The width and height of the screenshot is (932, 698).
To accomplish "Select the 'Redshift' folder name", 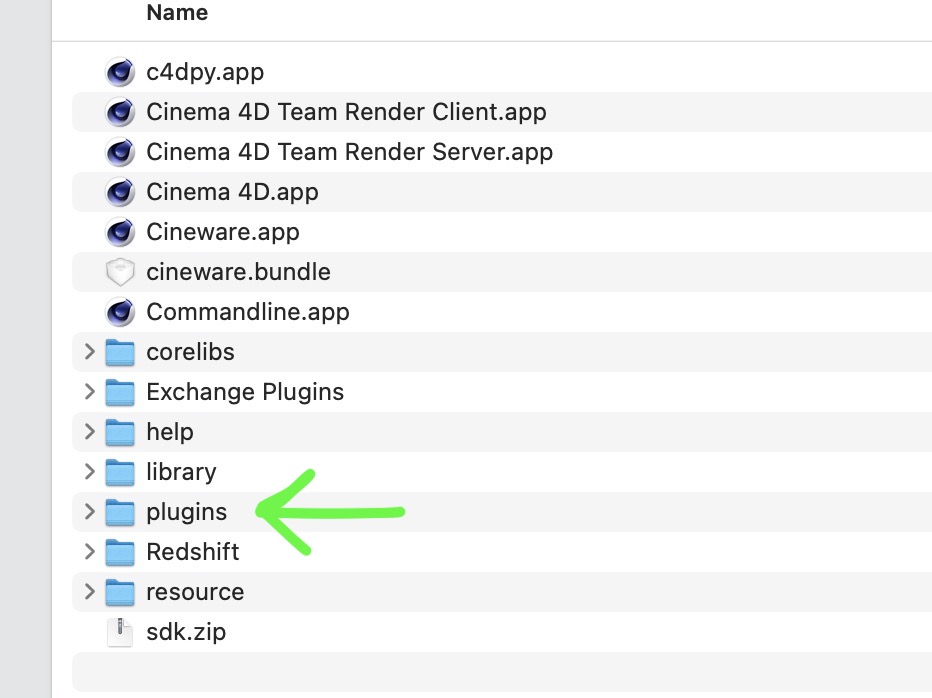I will pyautogui.click(x=193, y=552).
